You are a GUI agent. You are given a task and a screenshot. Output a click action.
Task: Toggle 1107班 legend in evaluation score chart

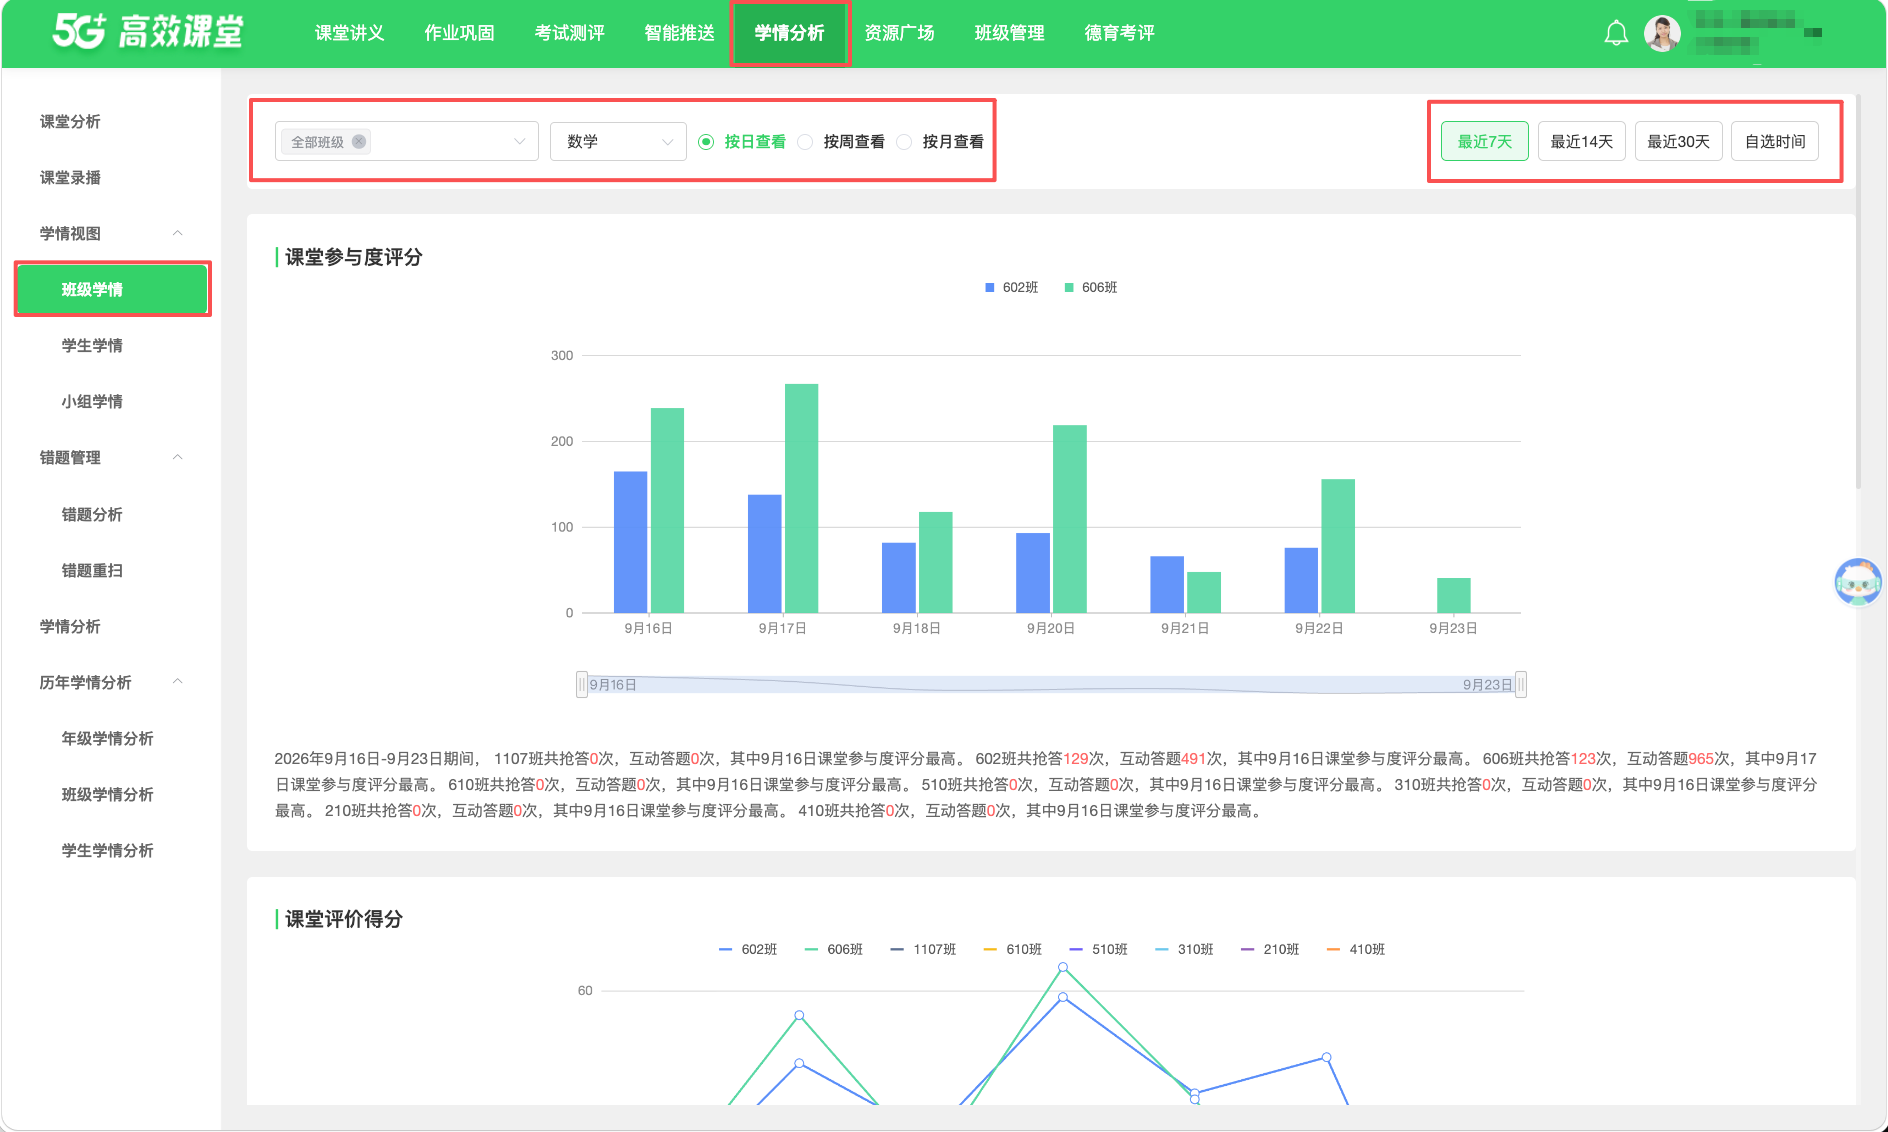click(923, 949)
